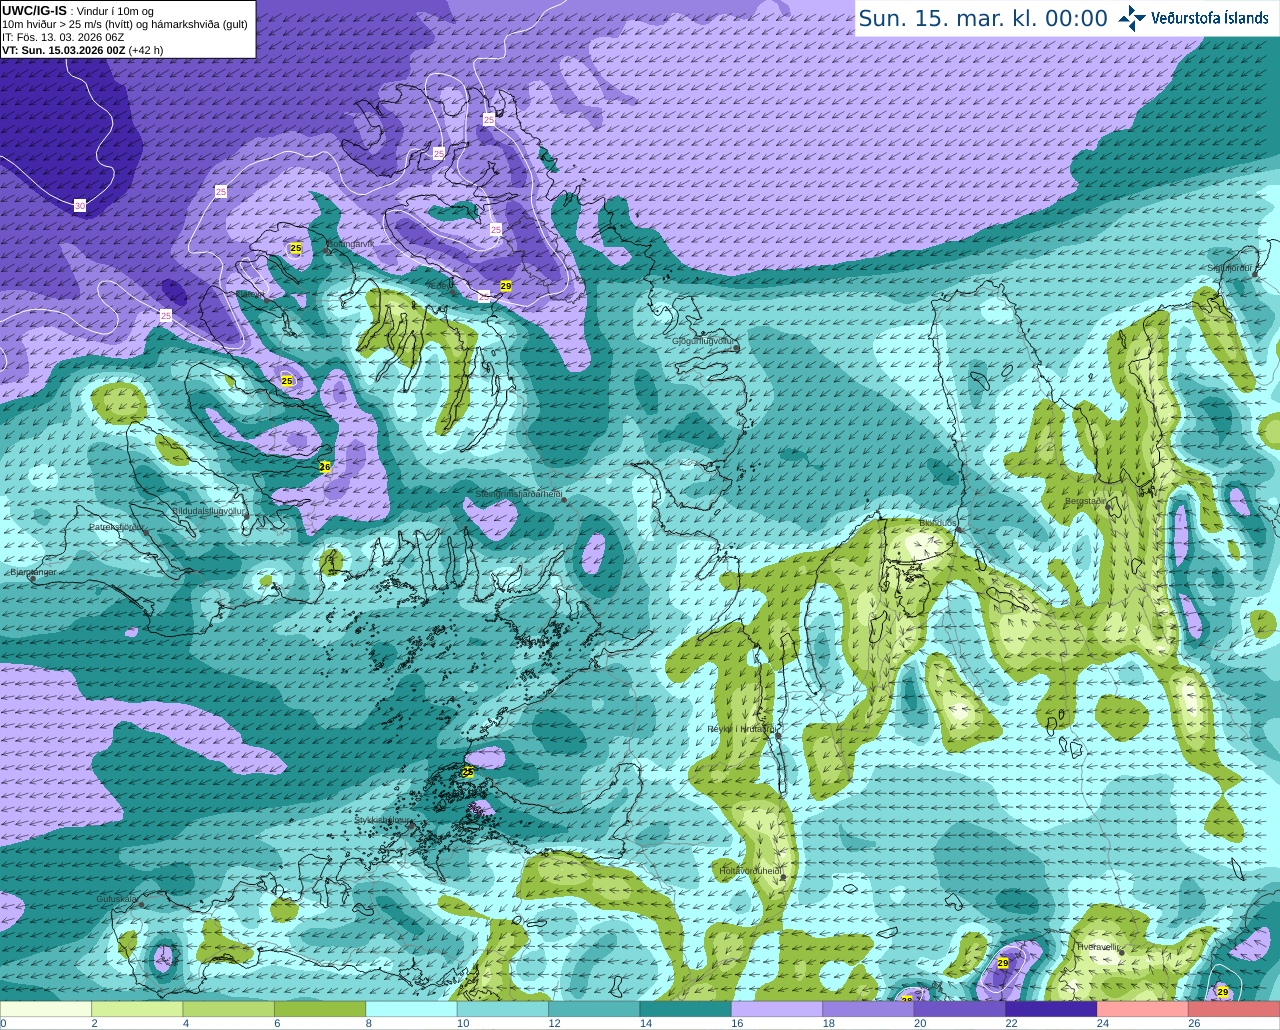Click the number 26 on legend scale
This screenshot has height=1030, width=1280.
[1194, 1024]
